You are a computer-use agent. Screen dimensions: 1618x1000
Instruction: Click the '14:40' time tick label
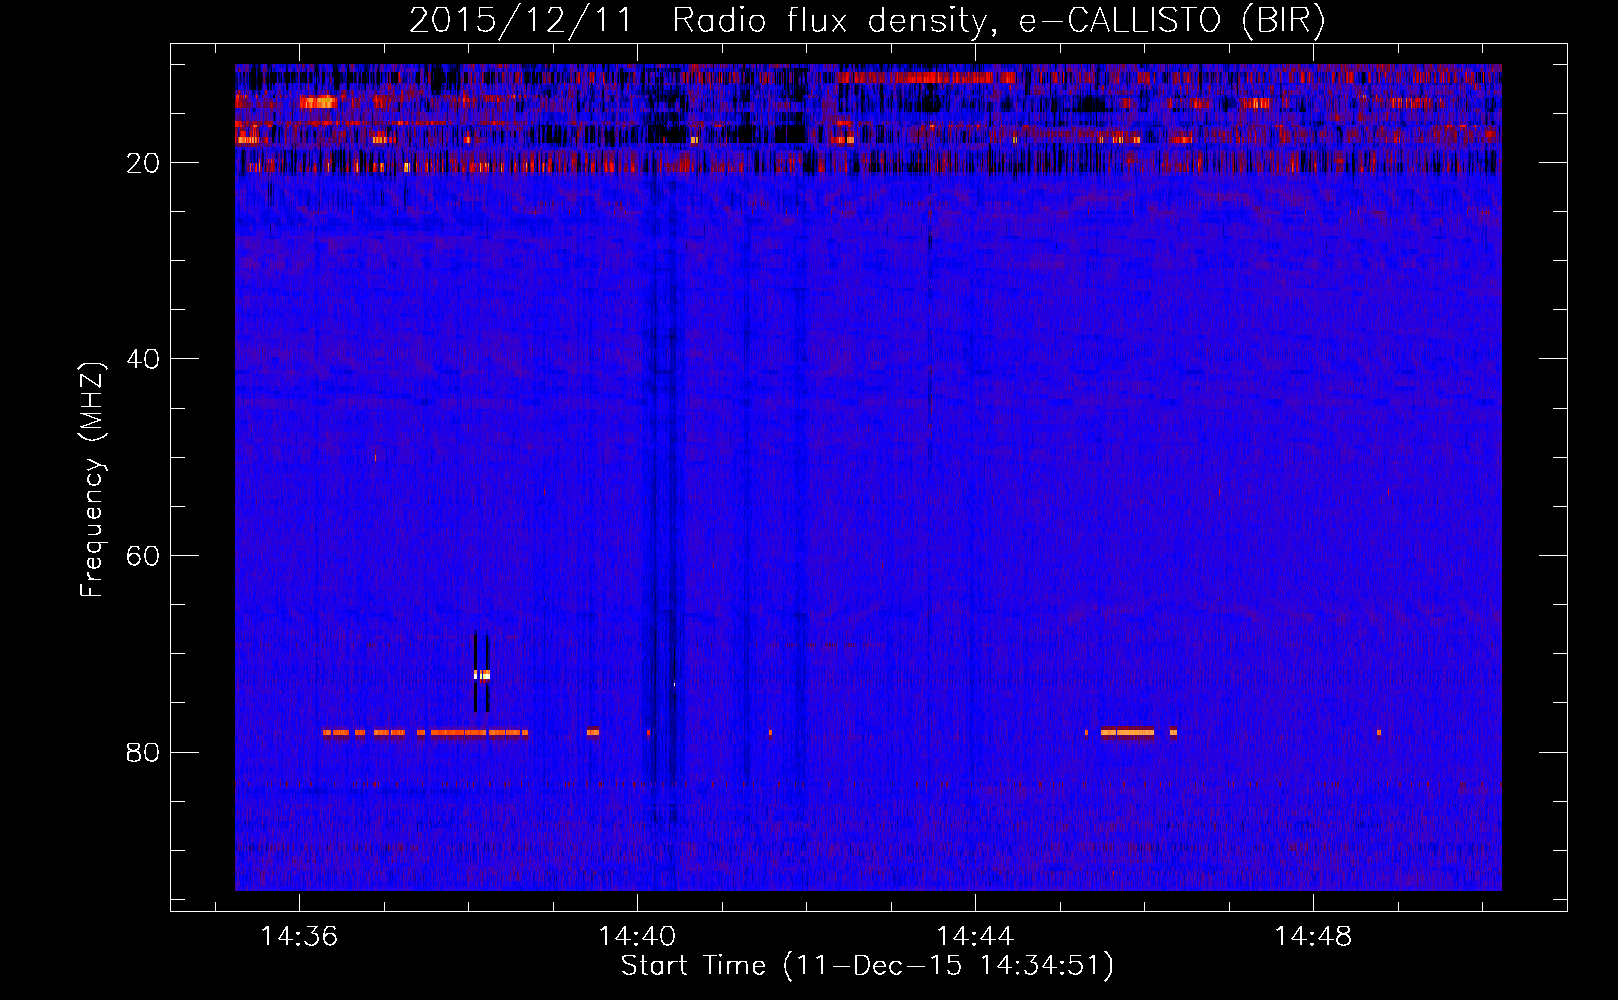point(637,937)
